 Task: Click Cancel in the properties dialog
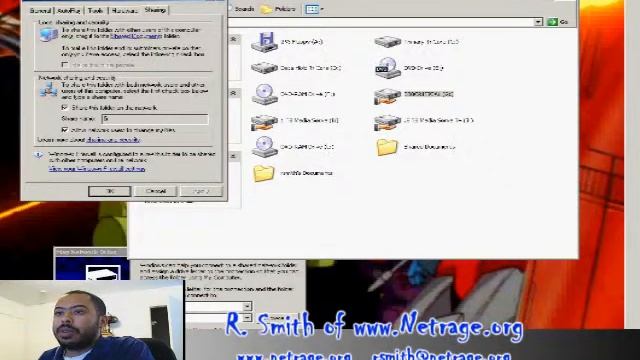click(156, 191)
